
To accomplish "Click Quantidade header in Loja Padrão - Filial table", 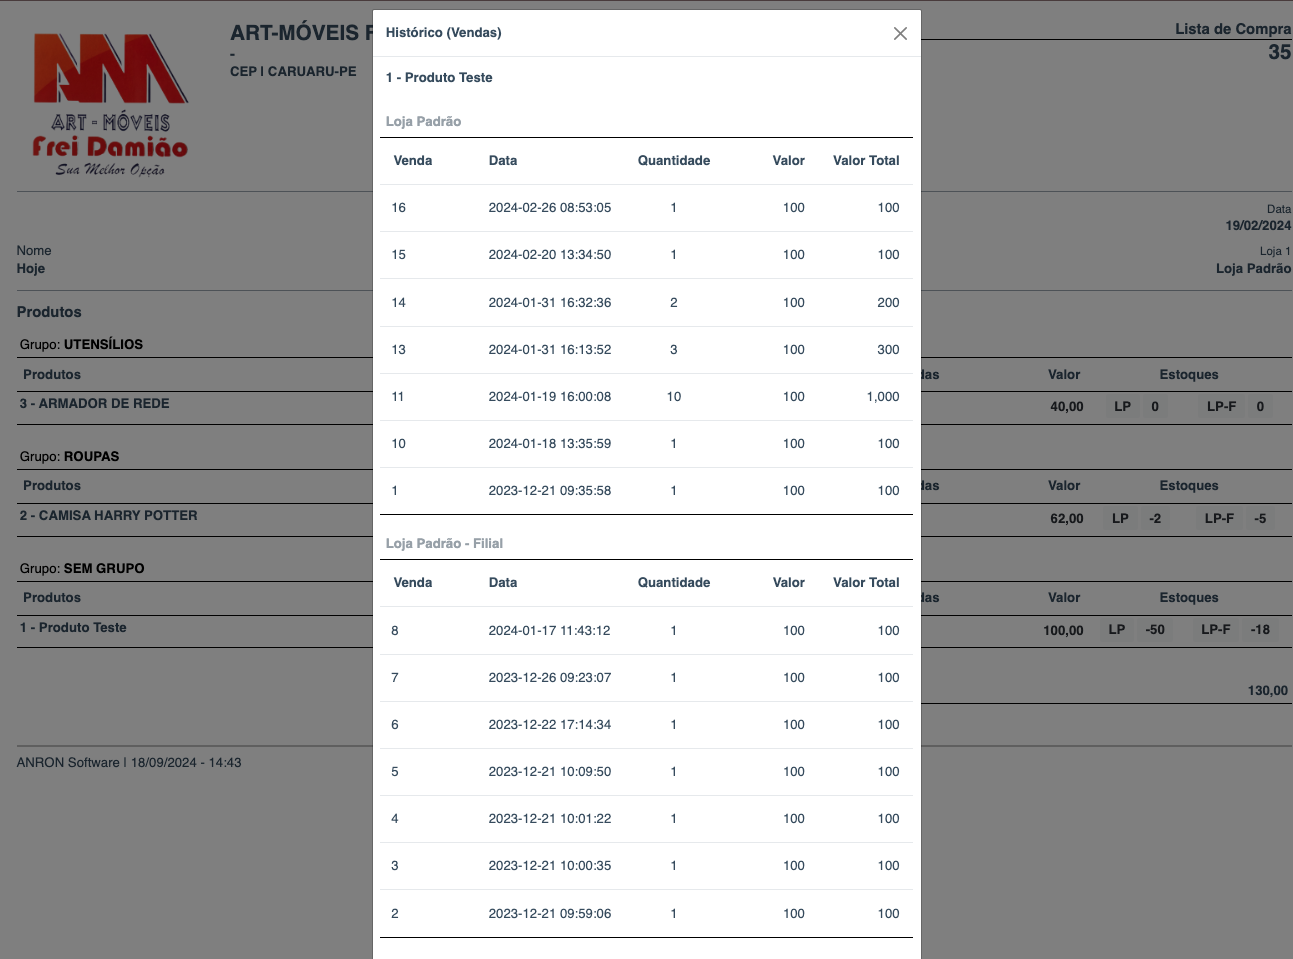I will [673, 583].
